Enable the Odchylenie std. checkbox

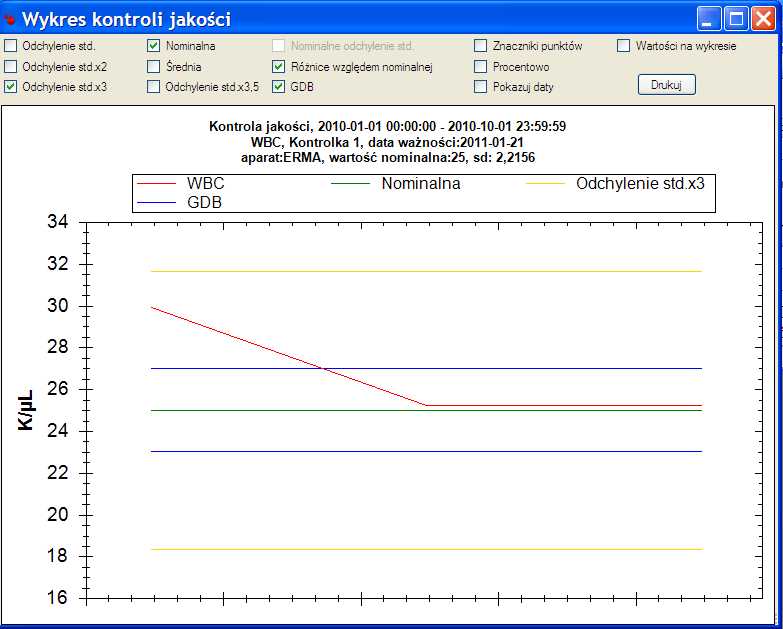tap(10, 46)
